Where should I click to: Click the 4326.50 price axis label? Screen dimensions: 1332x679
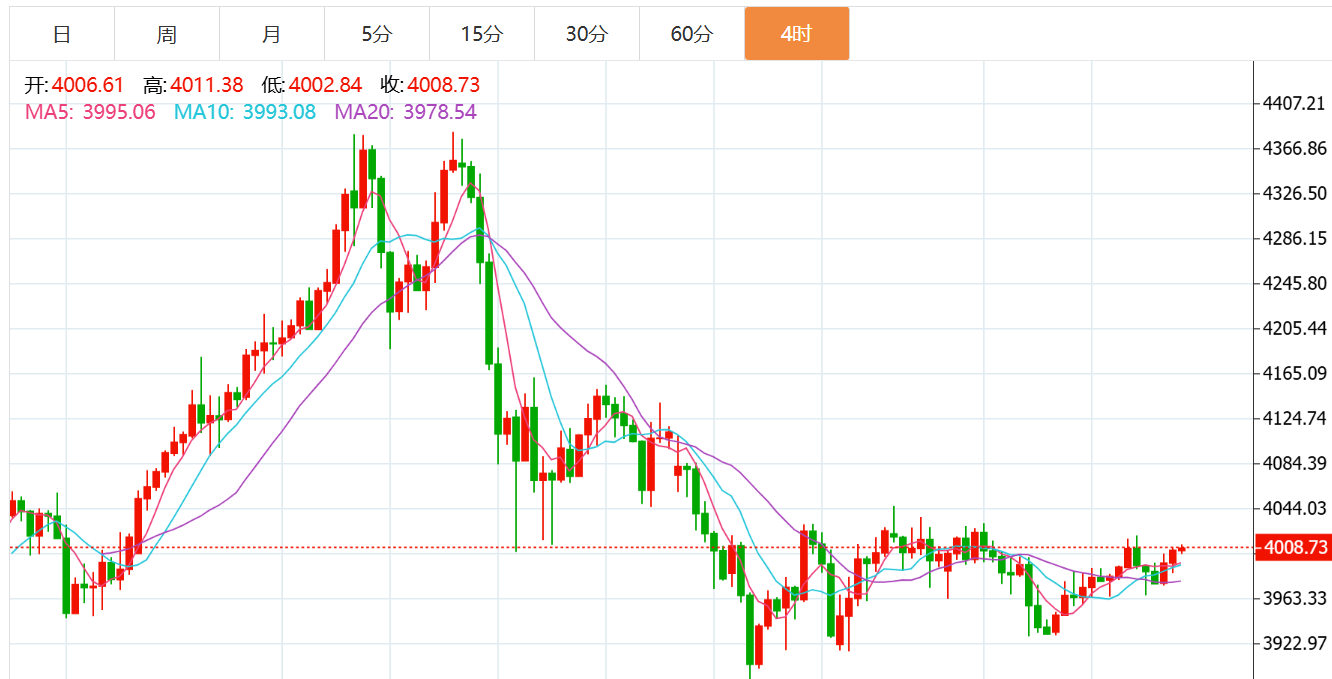coord(1295,194)
